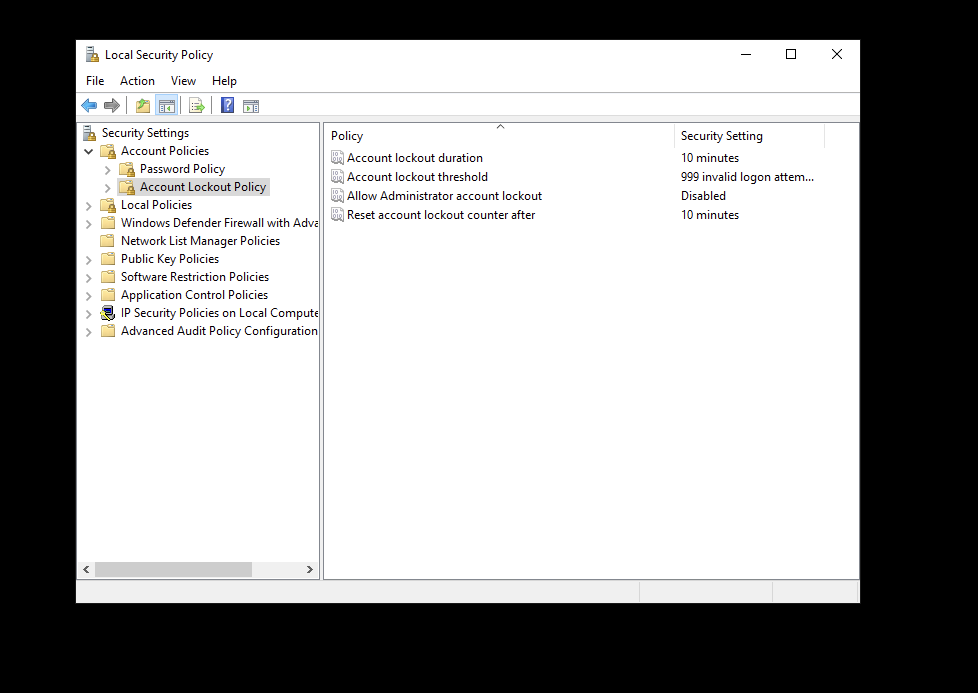Open the Action menu

click(x=137, y=81)
